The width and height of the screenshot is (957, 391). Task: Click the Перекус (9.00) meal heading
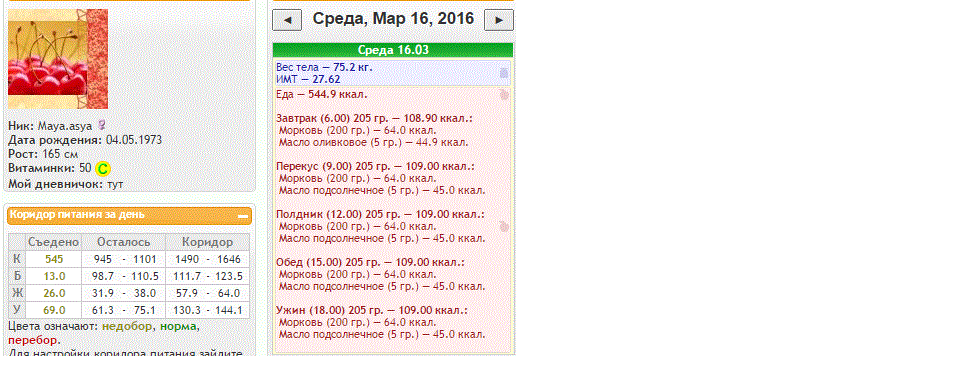[x=375, y=167]
